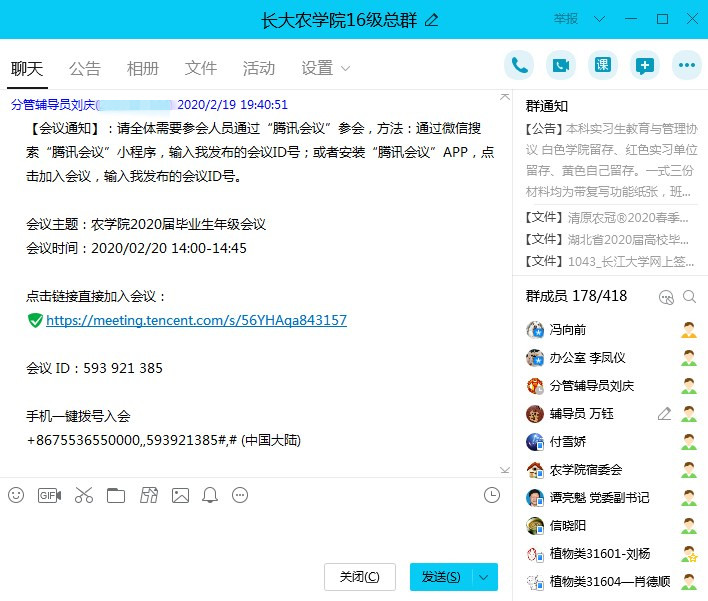Click the send image icon
The width and height of the screenshot is (708, 601).
click(x=180, y=495)
